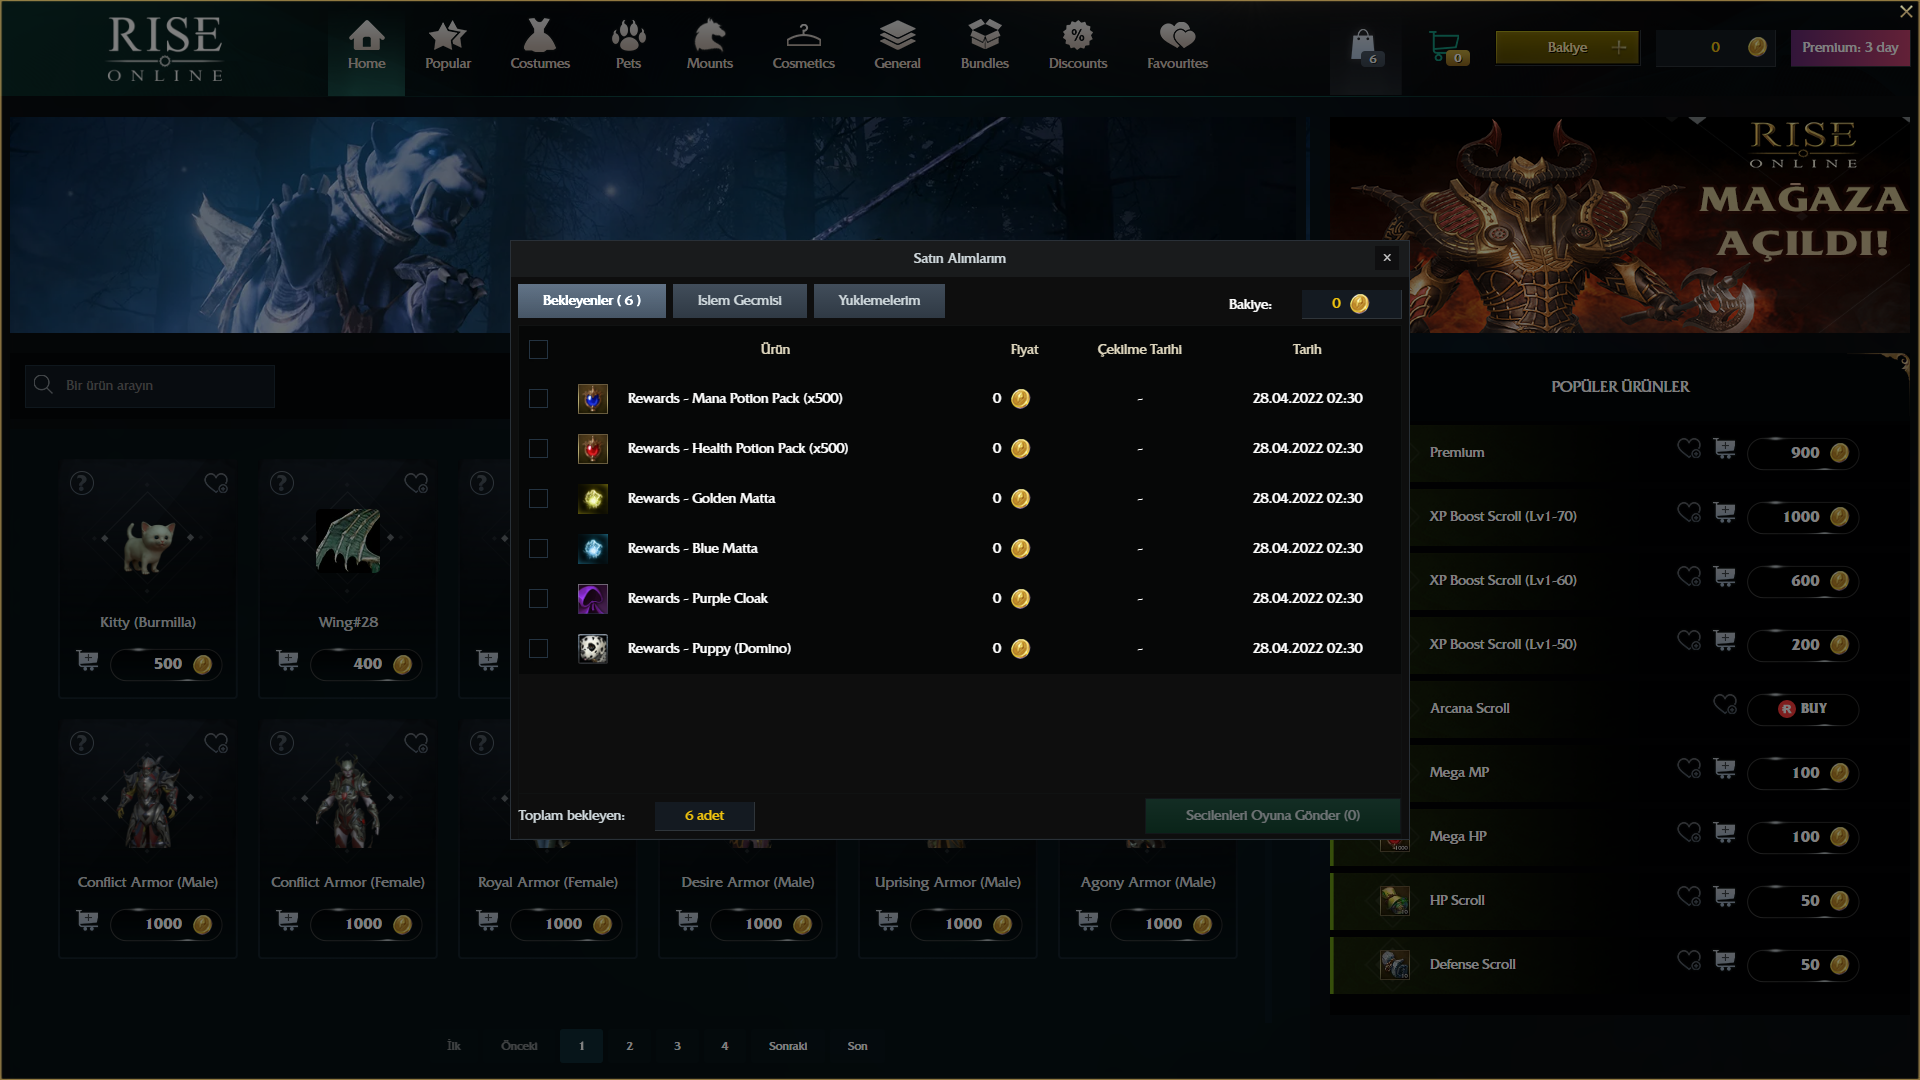Click the Premium: 3 day button
Viewport: 1920px width, 1080px height.
(x=1850, y=47)
